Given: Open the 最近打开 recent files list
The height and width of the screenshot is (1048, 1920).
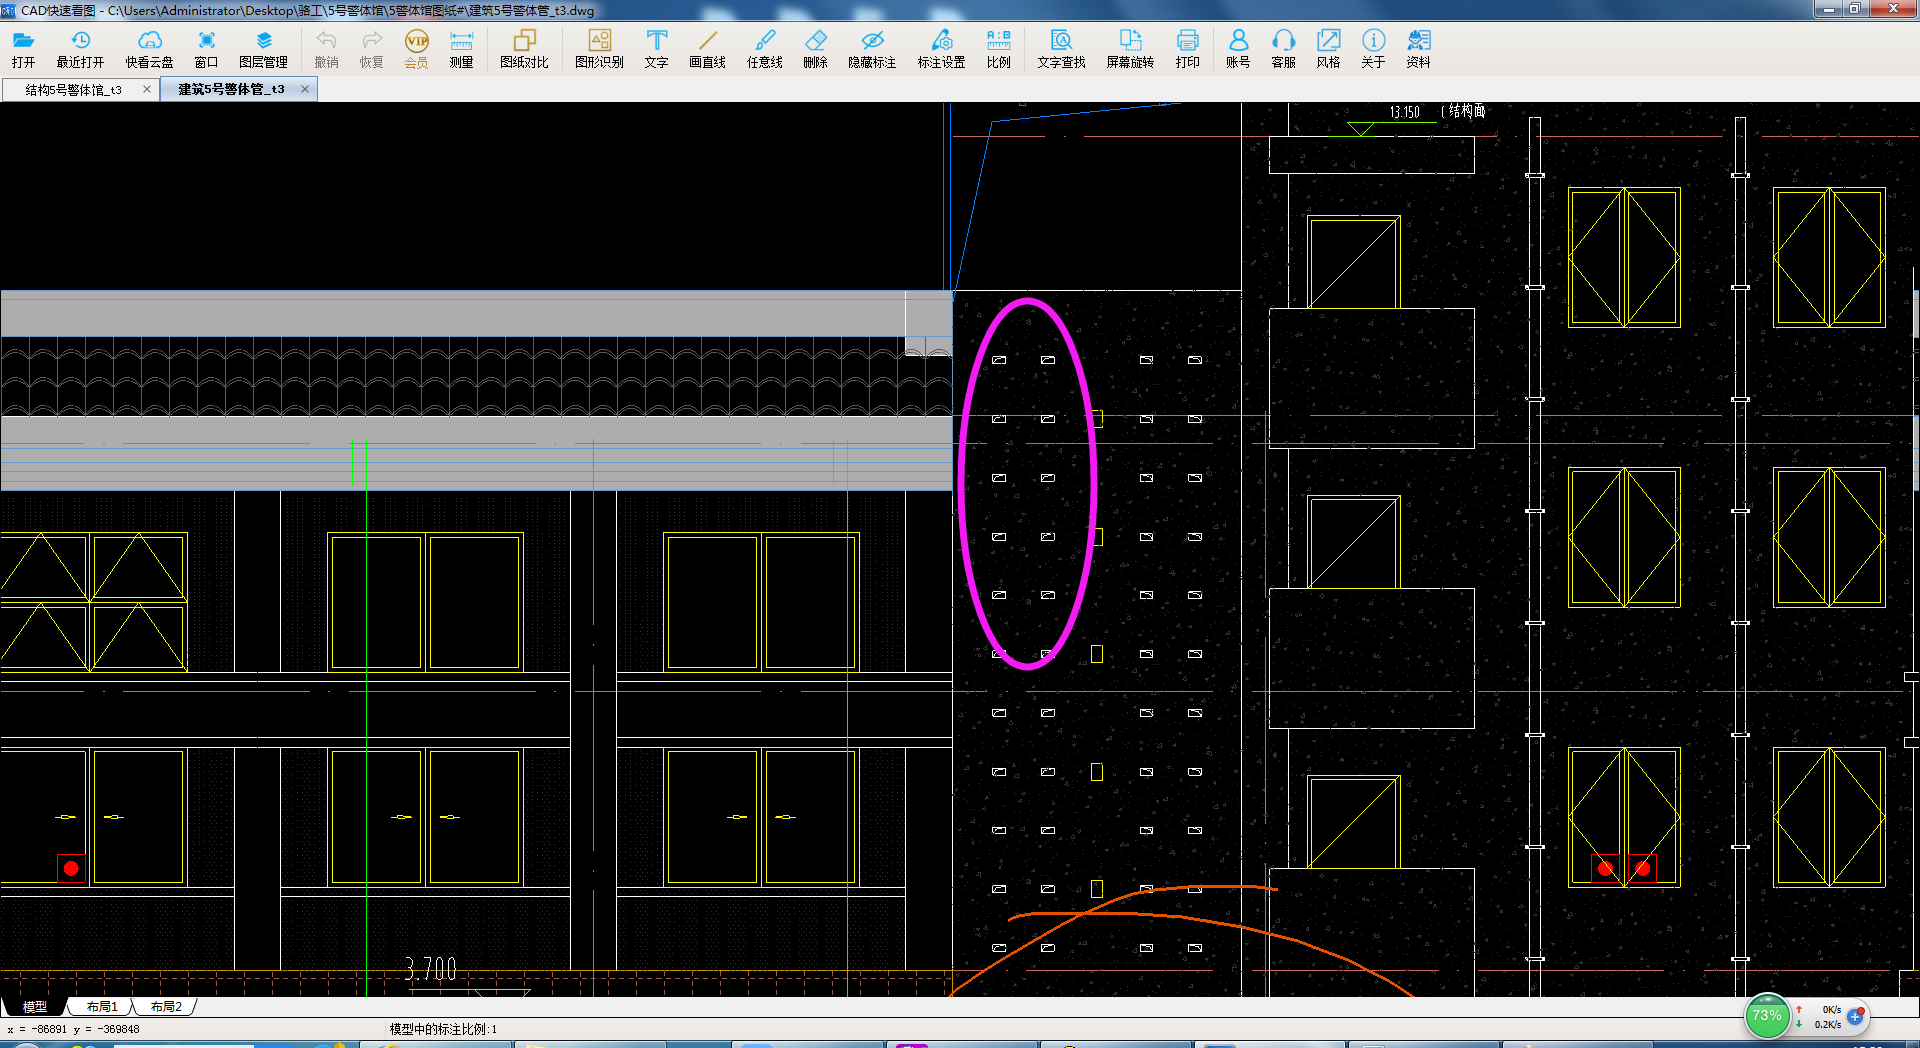Looking at the screenshot, I should [x=80, y=48].
